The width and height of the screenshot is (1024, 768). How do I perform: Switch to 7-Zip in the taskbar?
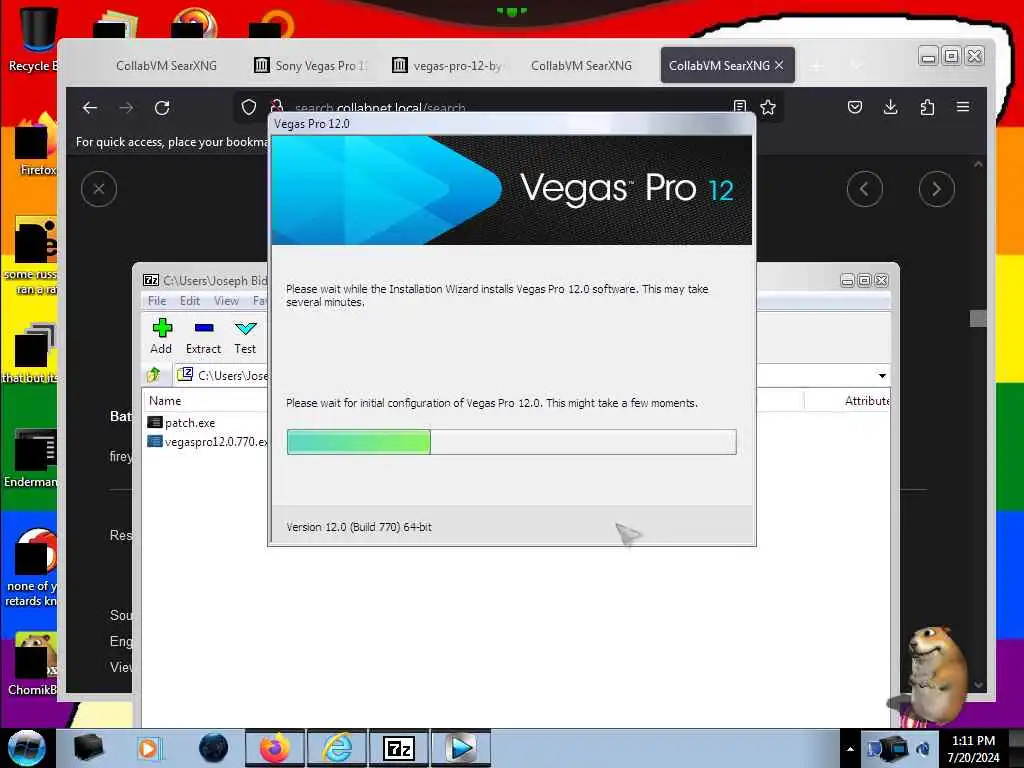click(x=399, y=748)
